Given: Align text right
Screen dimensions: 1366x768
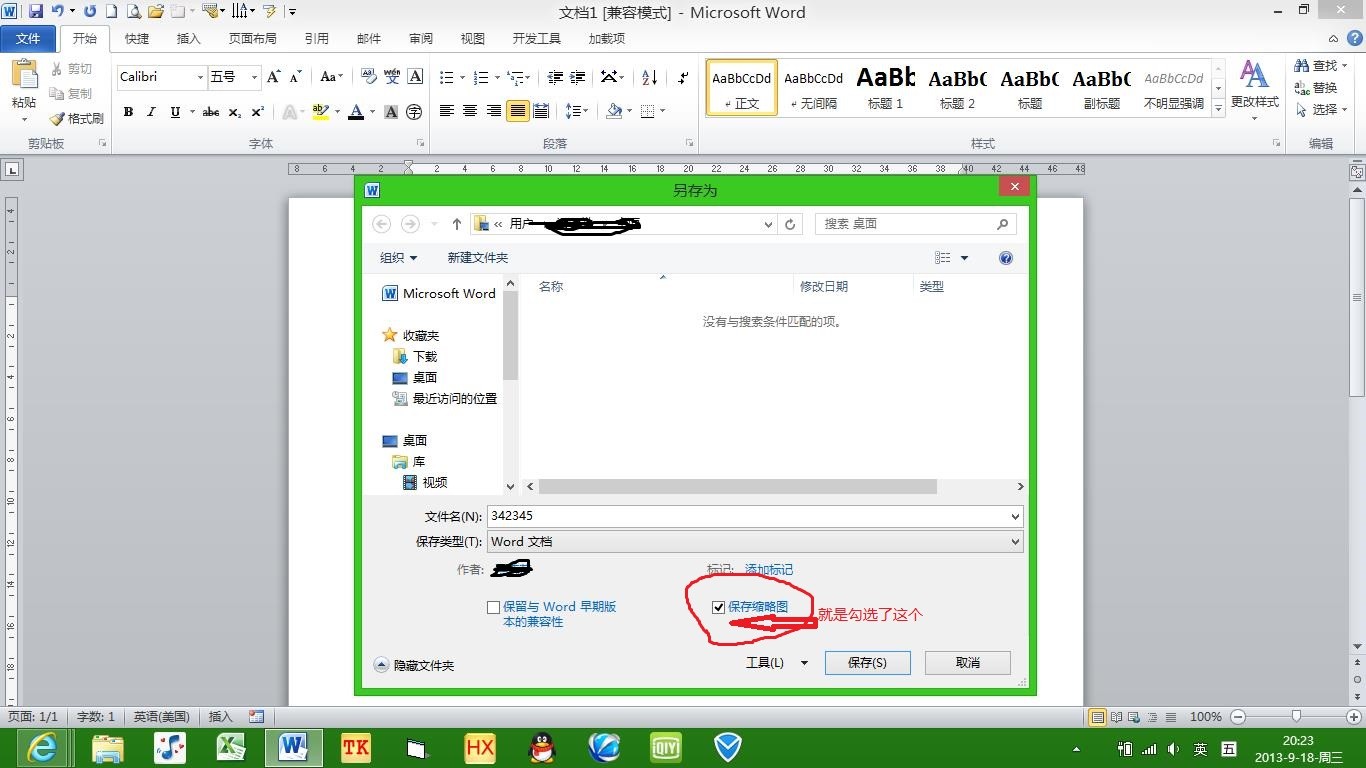Looking at the screenshot, I should 494,111.
